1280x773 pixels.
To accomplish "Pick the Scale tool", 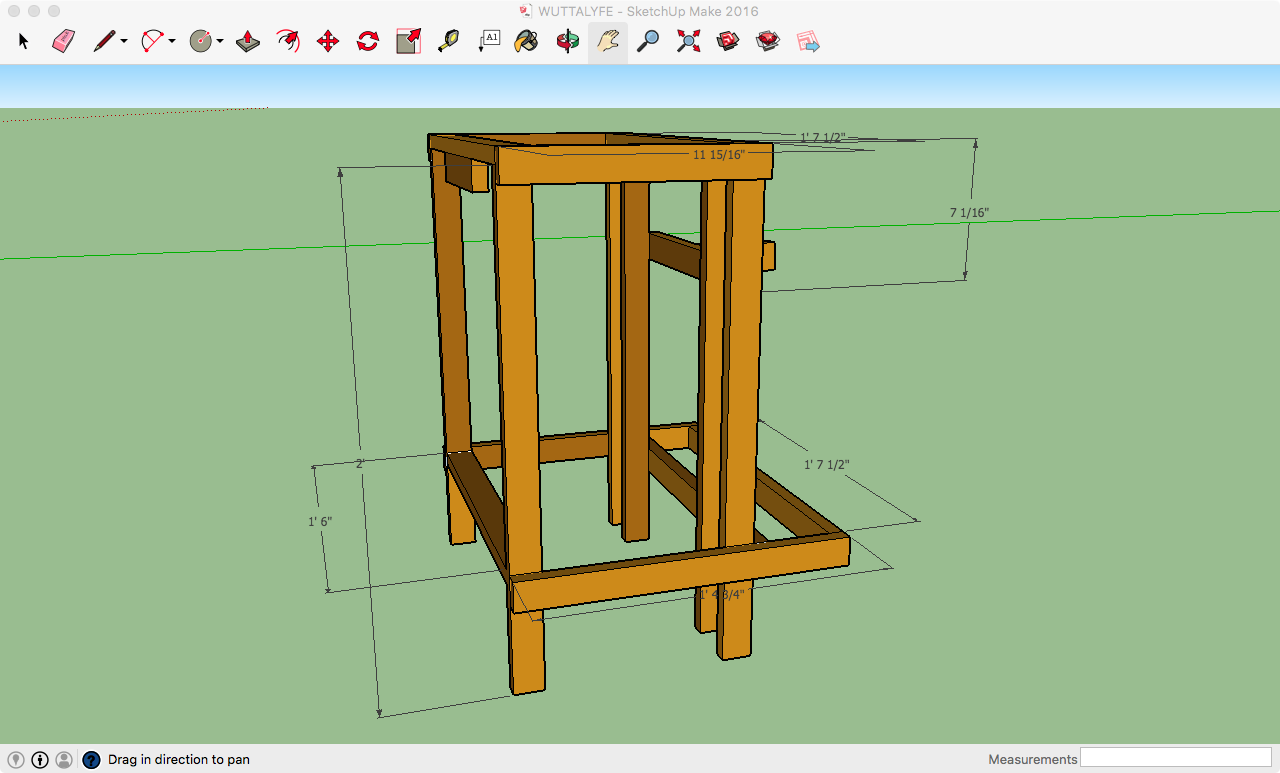I will point(408,41).
